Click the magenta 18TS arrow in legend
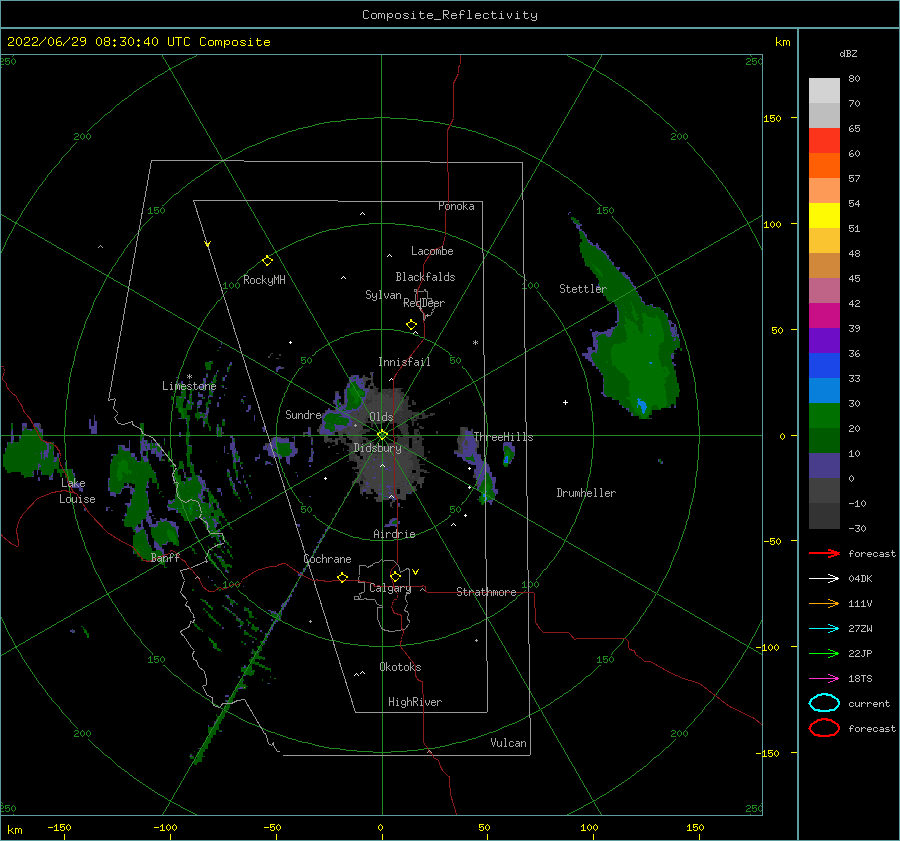 click(x=824, y=679)
